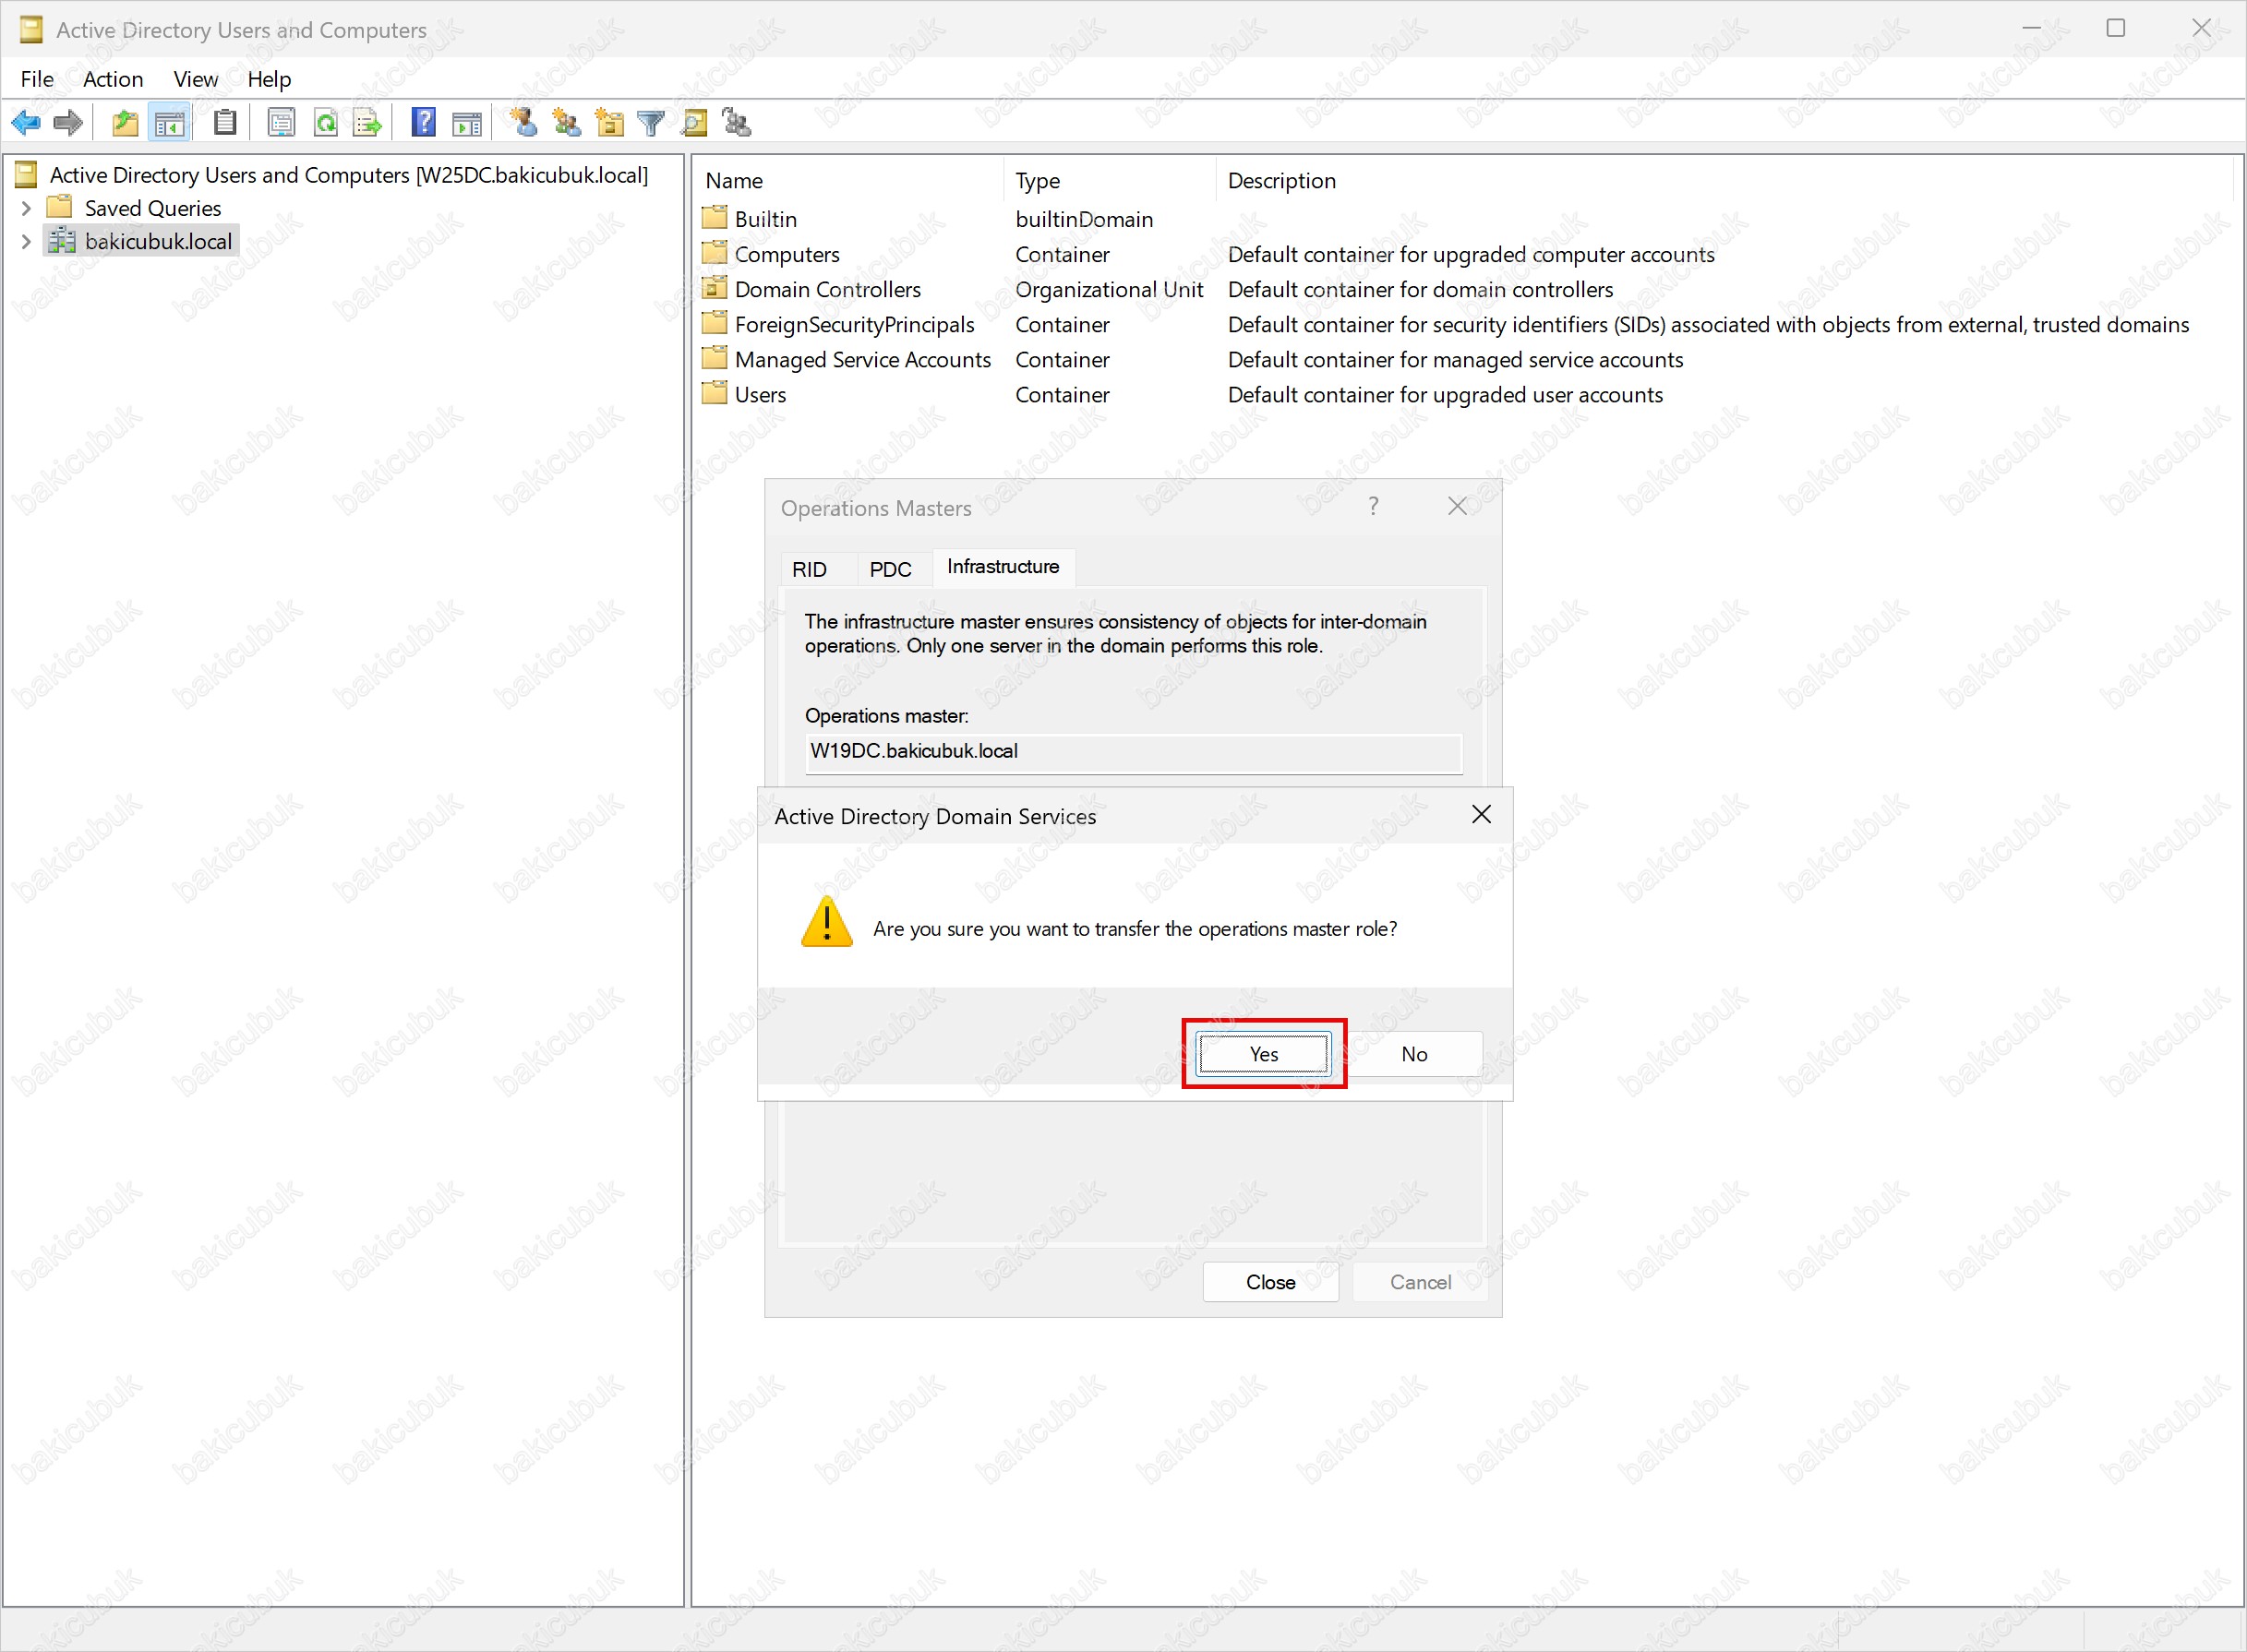Screen dimensions: 2247x1652
Task: Click the Builtin folder icon
Action: coord(714,218)
